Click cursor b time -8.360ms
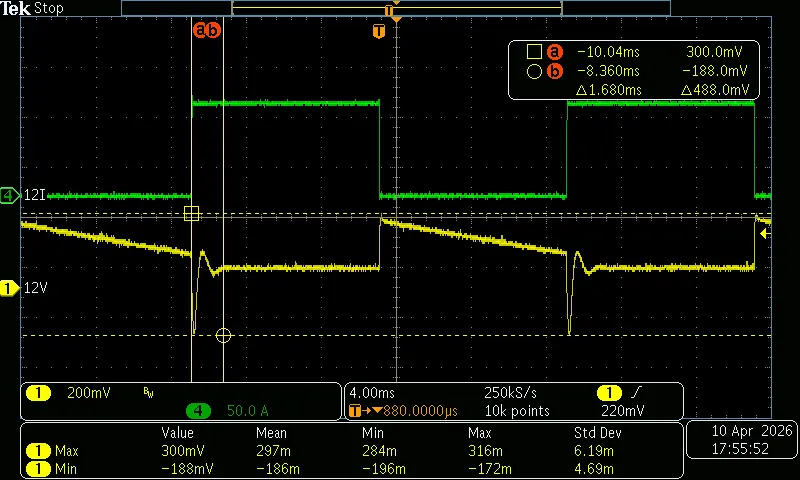The width and height of the screenshot is (800, 480). click(608, 71)
